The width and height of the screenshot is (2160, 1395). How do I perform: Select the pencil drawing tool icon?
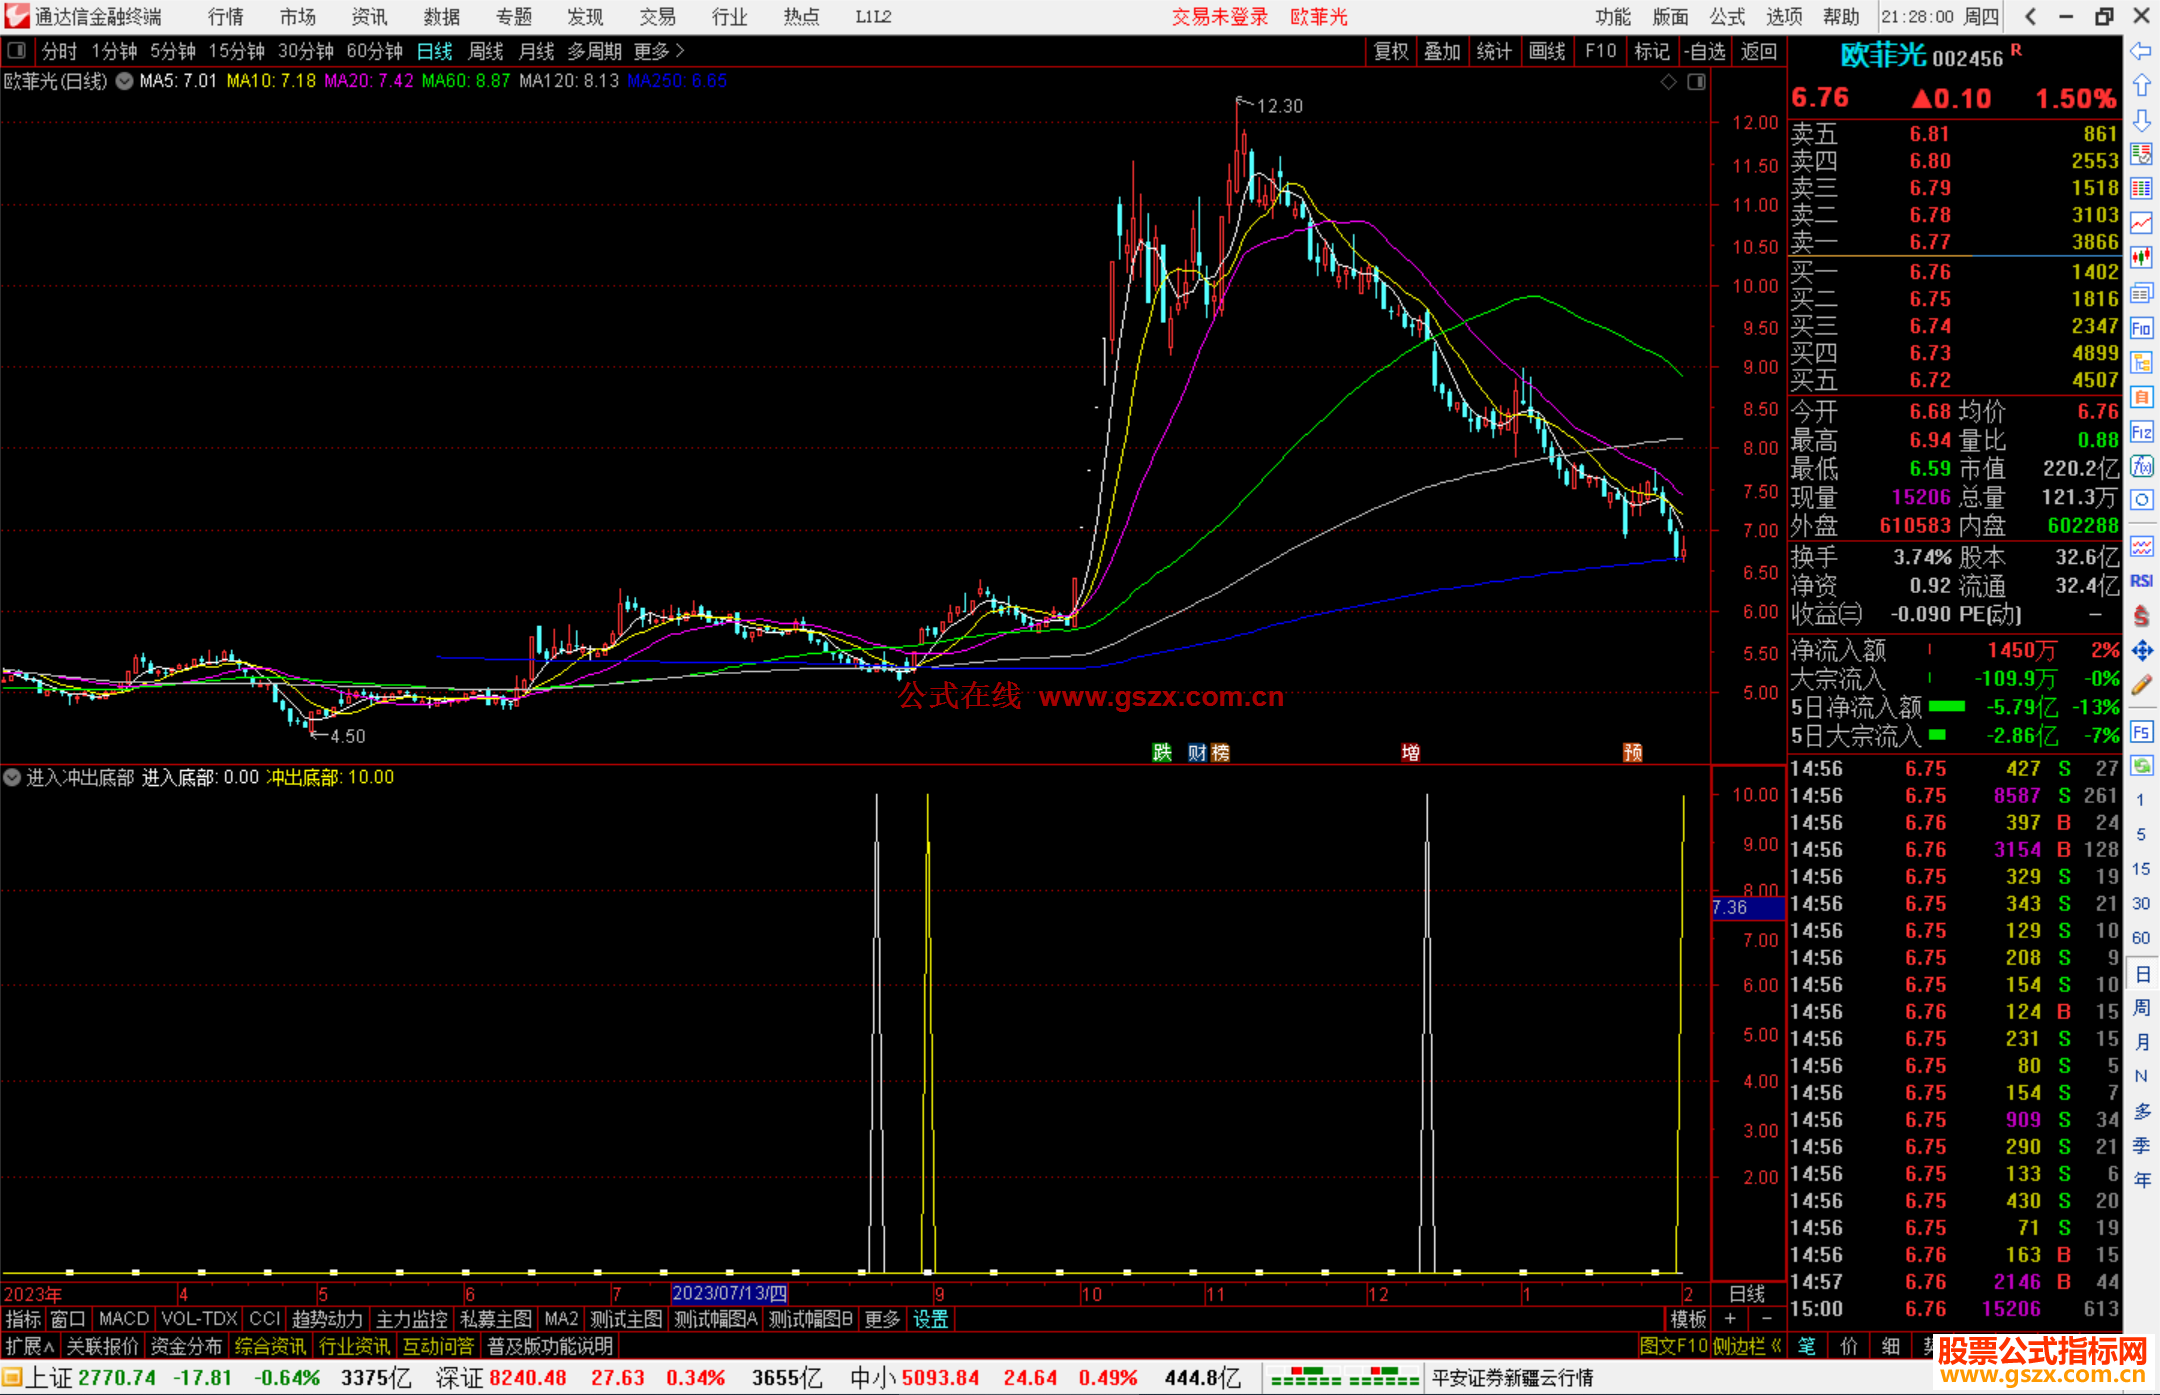click(2141, 685)
